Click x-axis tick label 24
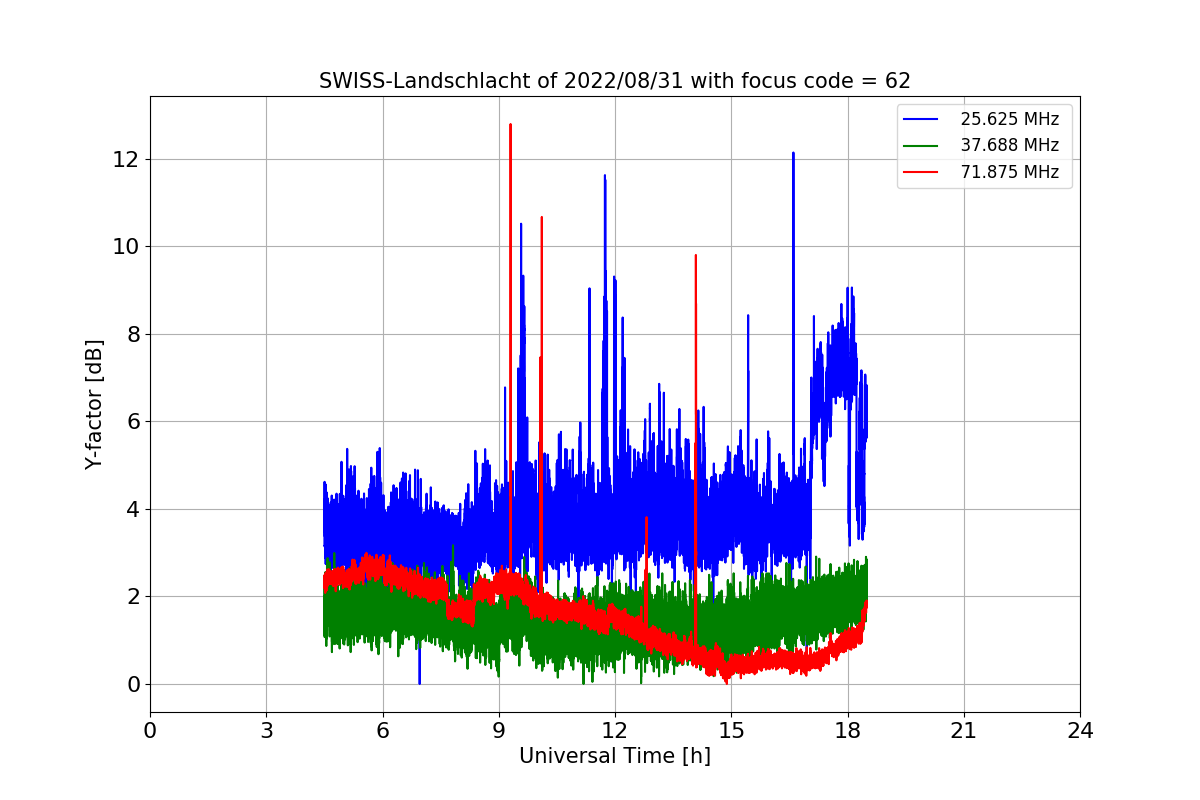The image size is (1200, 800). click(x=1080, y=731)
